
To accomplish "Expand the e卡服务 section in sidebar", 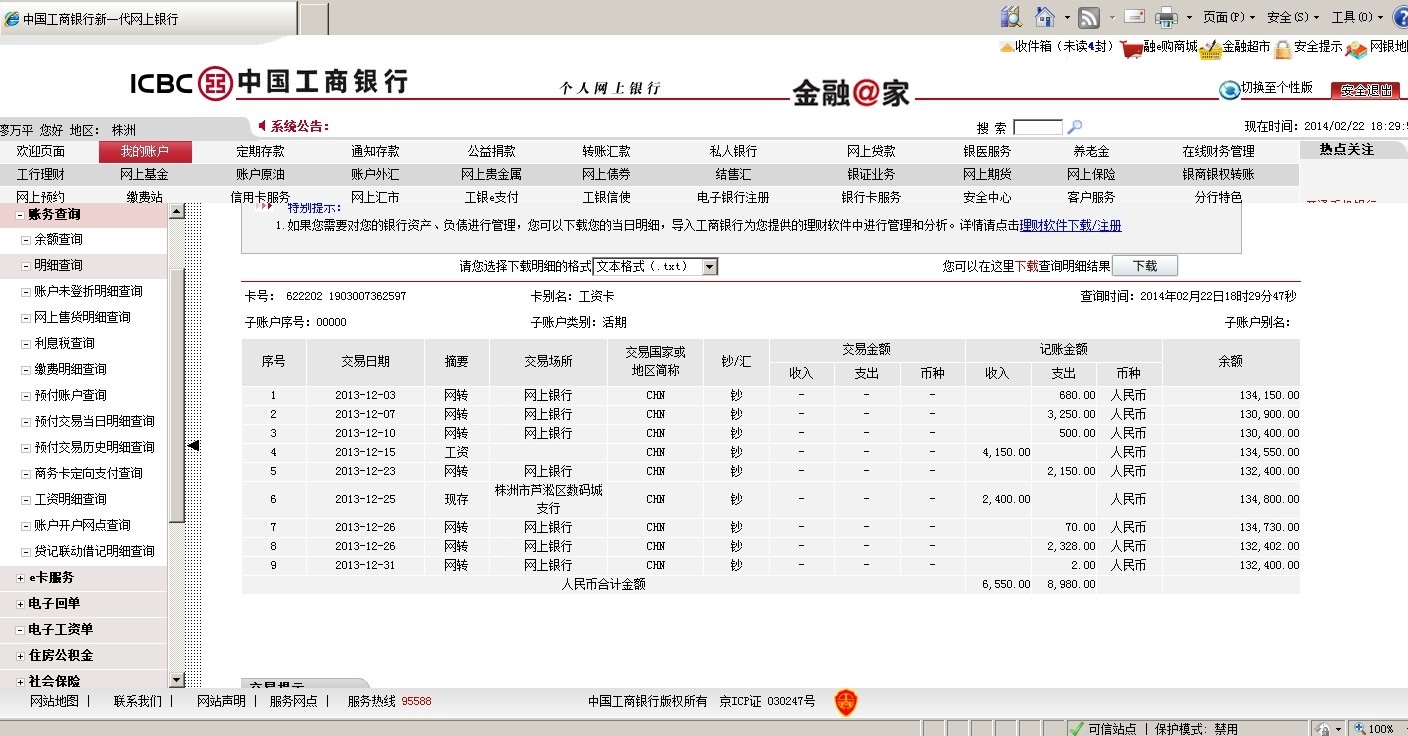I will 21,578.
